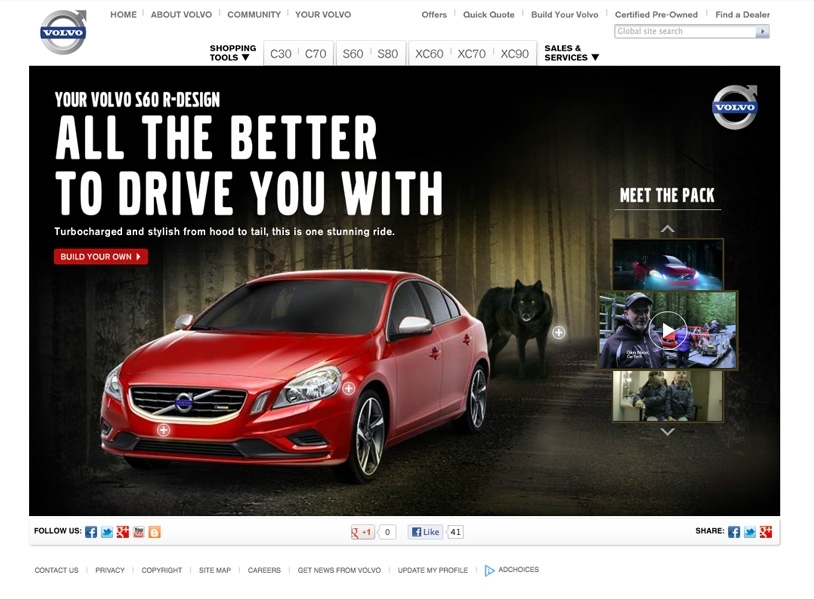This screenshot has height=600, width=814.
Task: Expand the Shopping Tools dropdown
Action: pos(233,52)
